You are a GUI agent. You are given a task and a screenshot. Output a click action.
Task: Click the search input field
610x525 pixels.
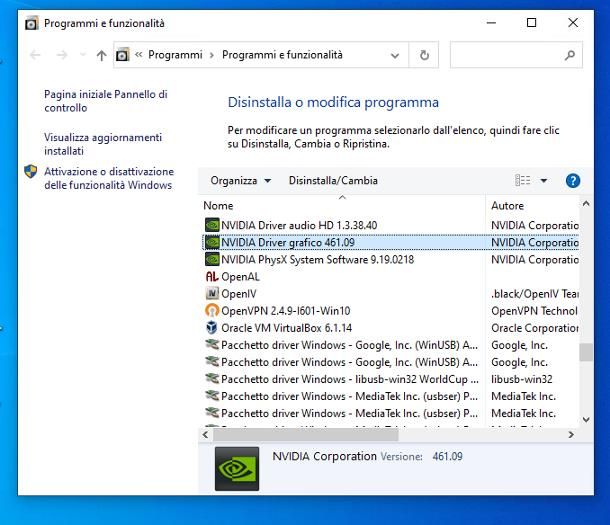coord(516,55)
